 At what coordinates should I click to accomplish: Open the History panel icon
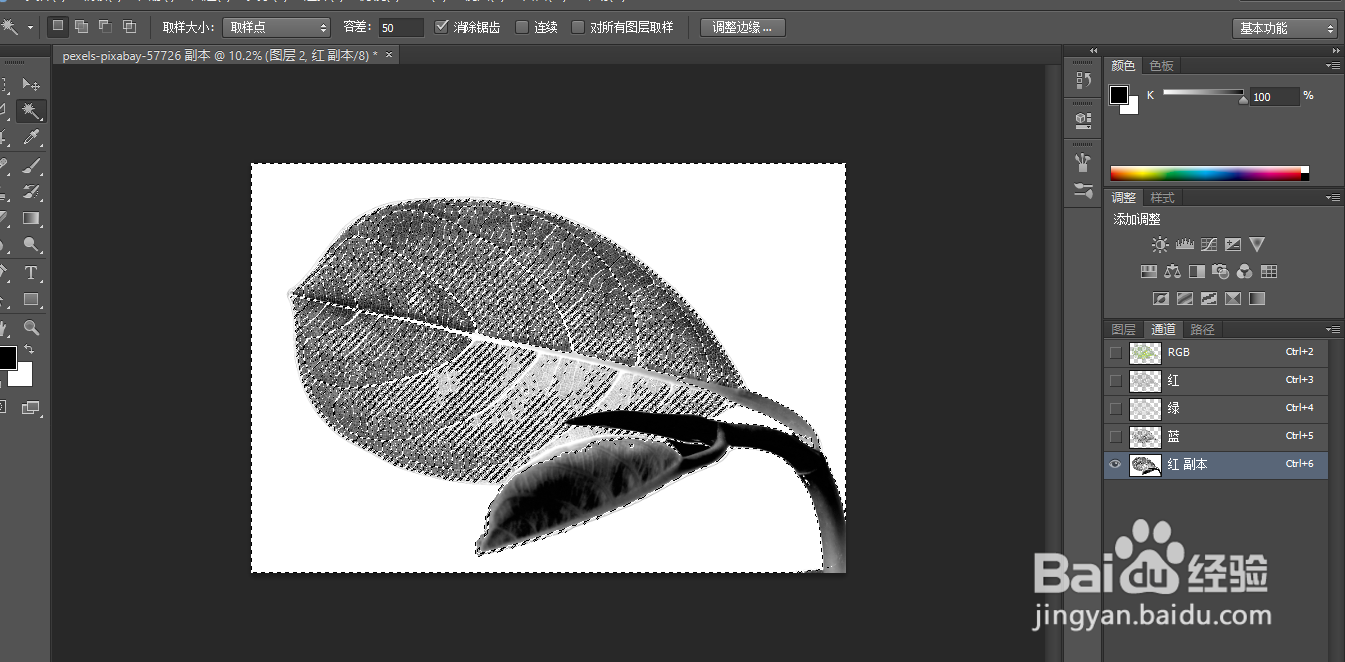(x=1083, y=82)
